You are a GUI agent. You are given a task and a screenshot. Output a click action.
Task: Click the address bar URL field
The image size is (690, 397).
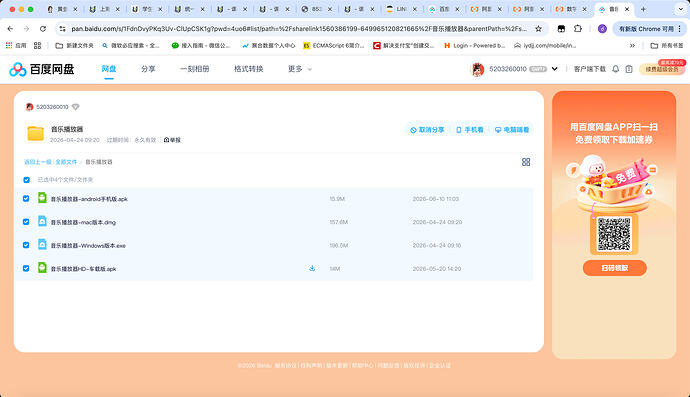(x=299, y=29)
